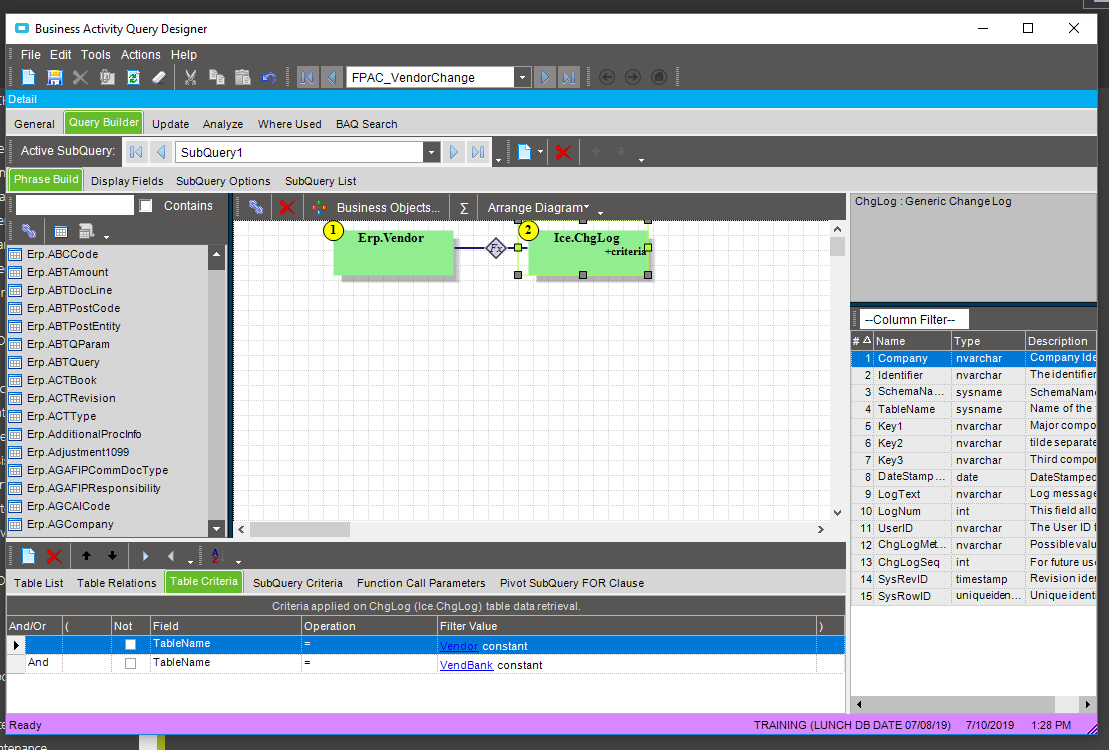This screenshot has width=1109, height=750.
Task: Click the Cut scissors icon
Action: (190, 77)
